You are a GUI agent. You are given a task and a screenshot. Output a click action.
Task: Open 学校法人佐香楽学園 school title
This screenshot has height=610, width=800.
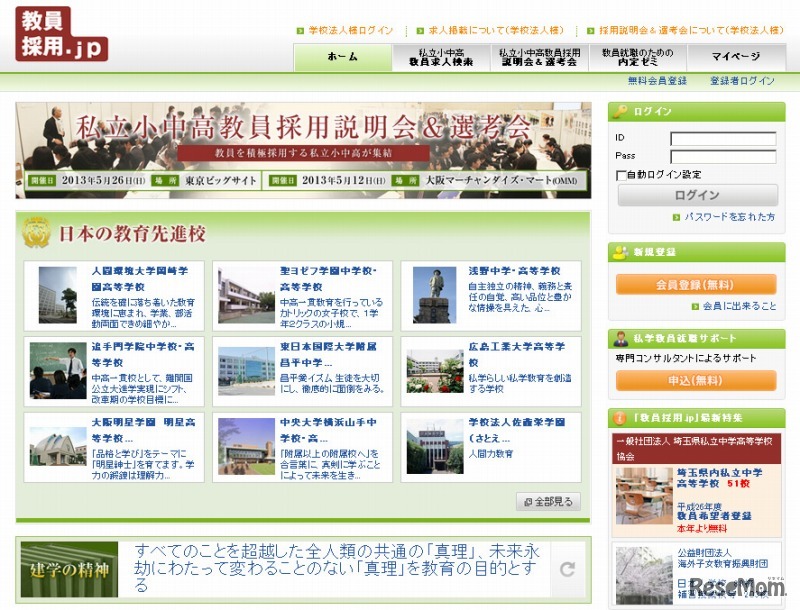(517, 430)
